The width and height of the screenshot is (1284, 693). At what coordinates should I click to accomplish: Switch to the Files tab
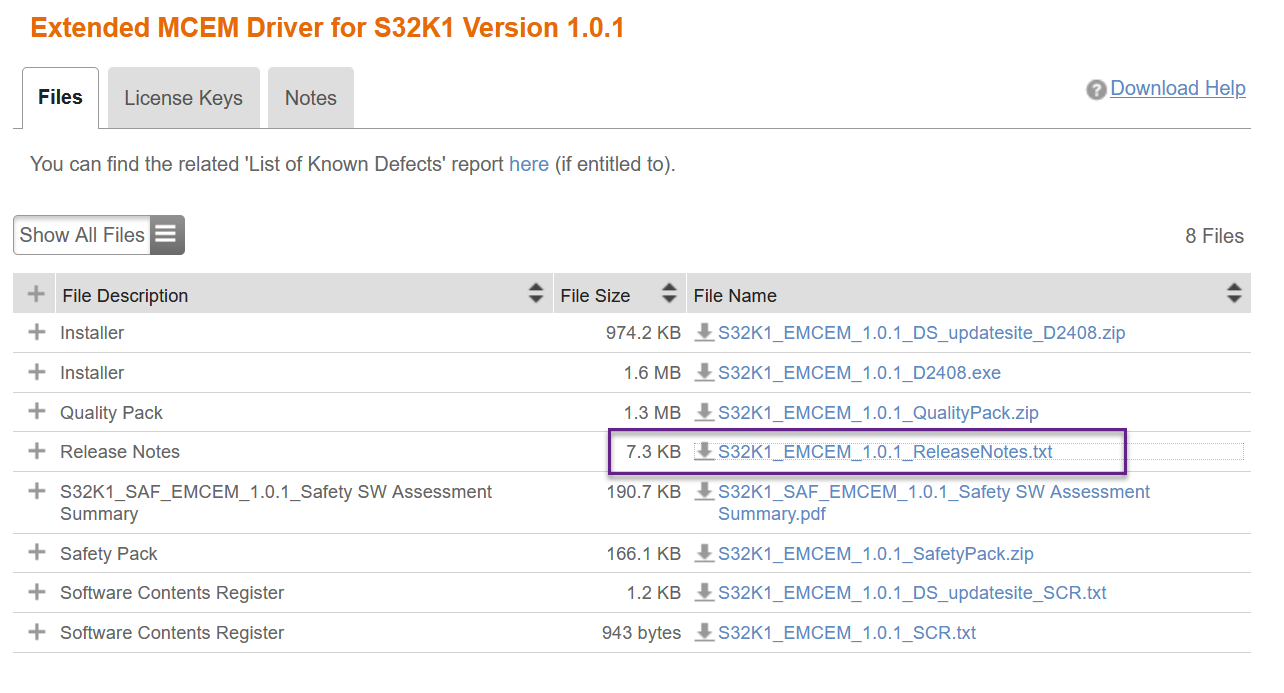pyautogui.click(x=60, y=98)
